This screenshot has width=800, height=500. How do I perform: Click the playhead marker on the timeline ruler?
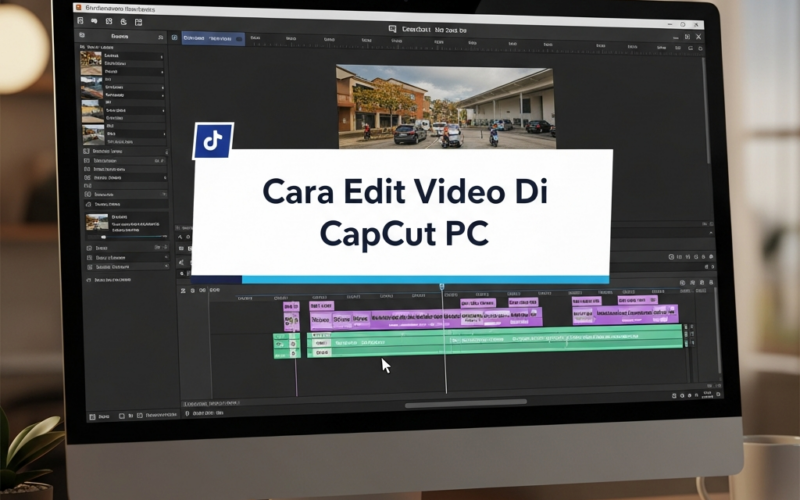tap(442, 287)
